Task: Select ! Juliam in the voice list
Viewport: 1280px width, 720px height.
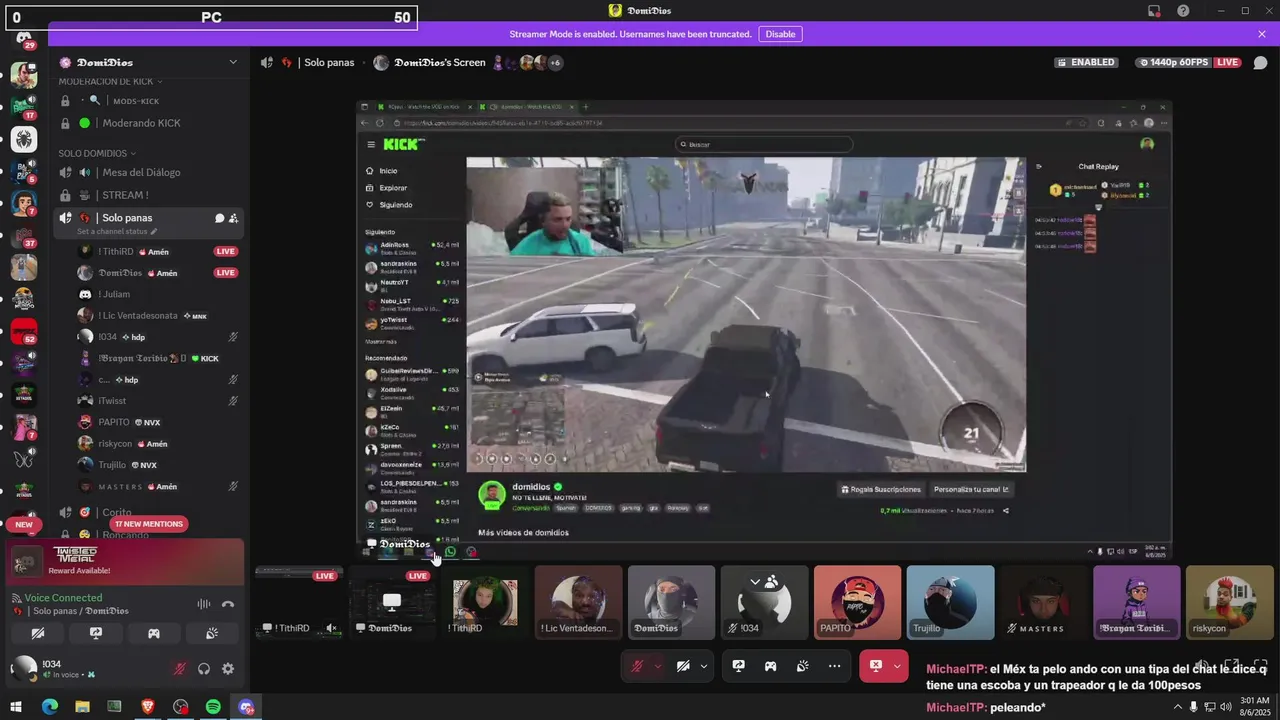Action: [158, 294]
